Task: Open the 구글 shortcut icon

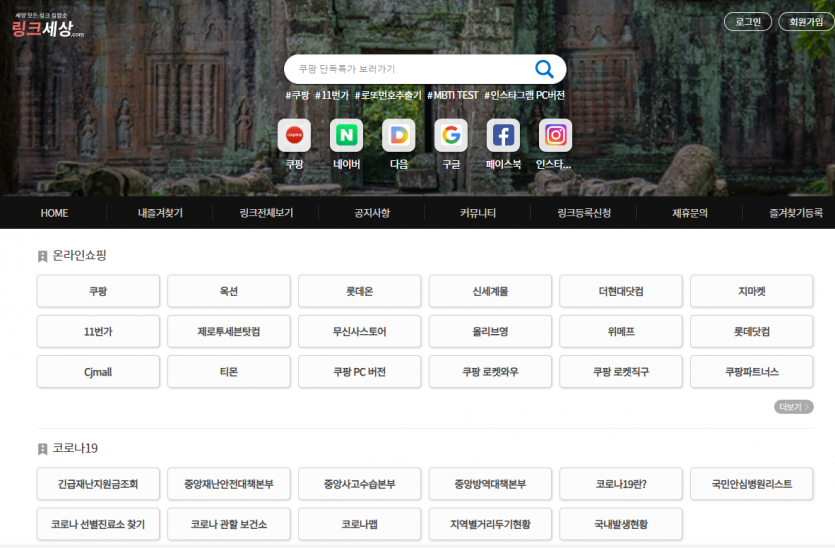Action: pos(451,135)
